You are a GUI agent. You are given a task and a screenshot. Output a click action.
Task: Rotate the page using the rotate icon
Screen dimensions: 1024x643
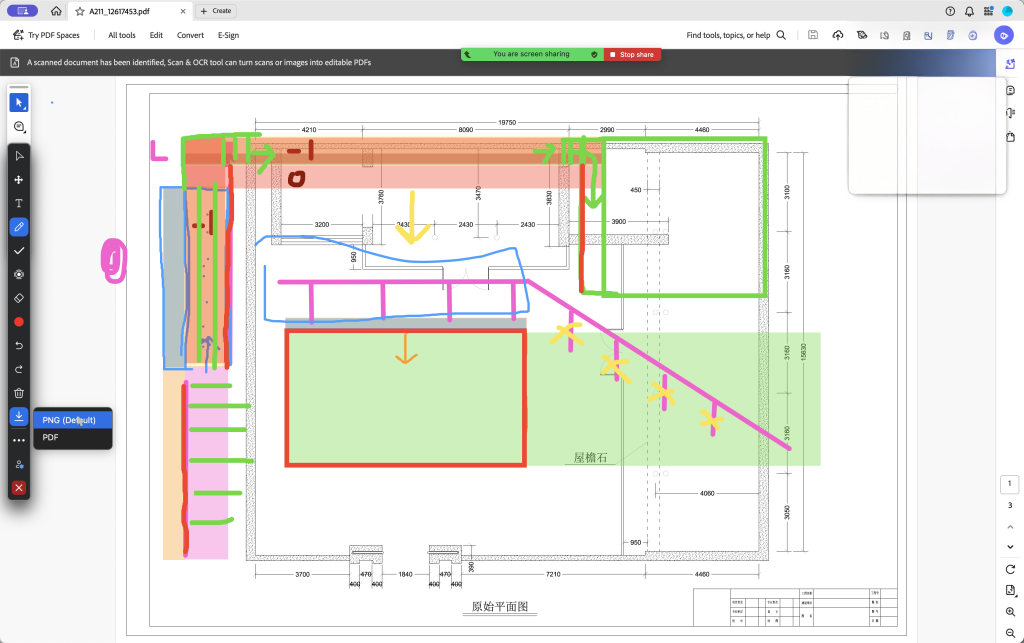click(1010, 569)
